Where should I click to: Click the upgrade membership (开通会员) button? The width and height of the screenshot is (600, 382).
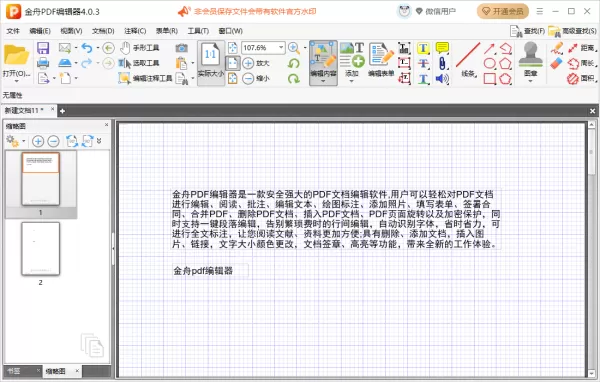coord(503,11)
